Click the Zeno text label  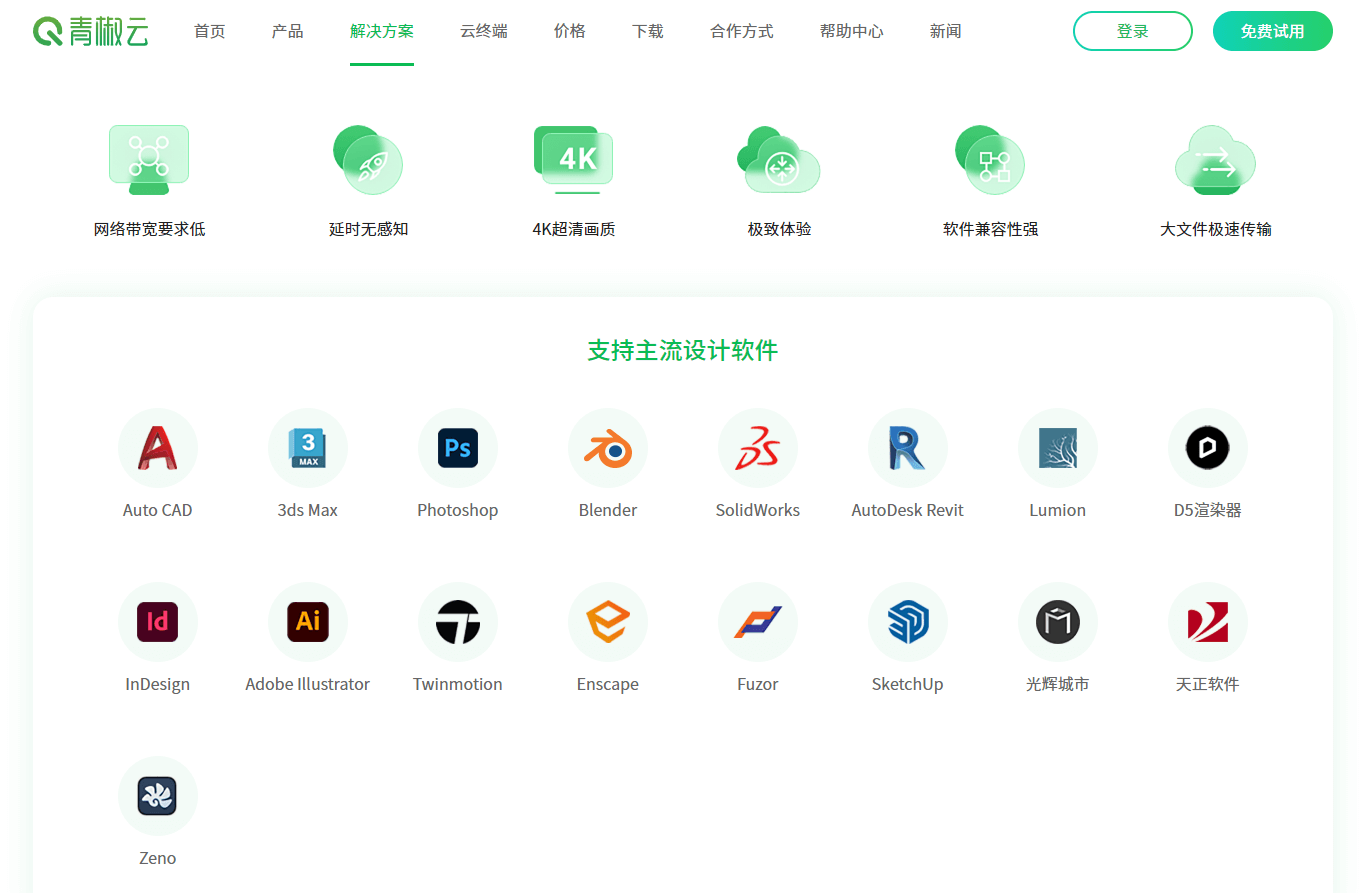(x=158, y=858)
